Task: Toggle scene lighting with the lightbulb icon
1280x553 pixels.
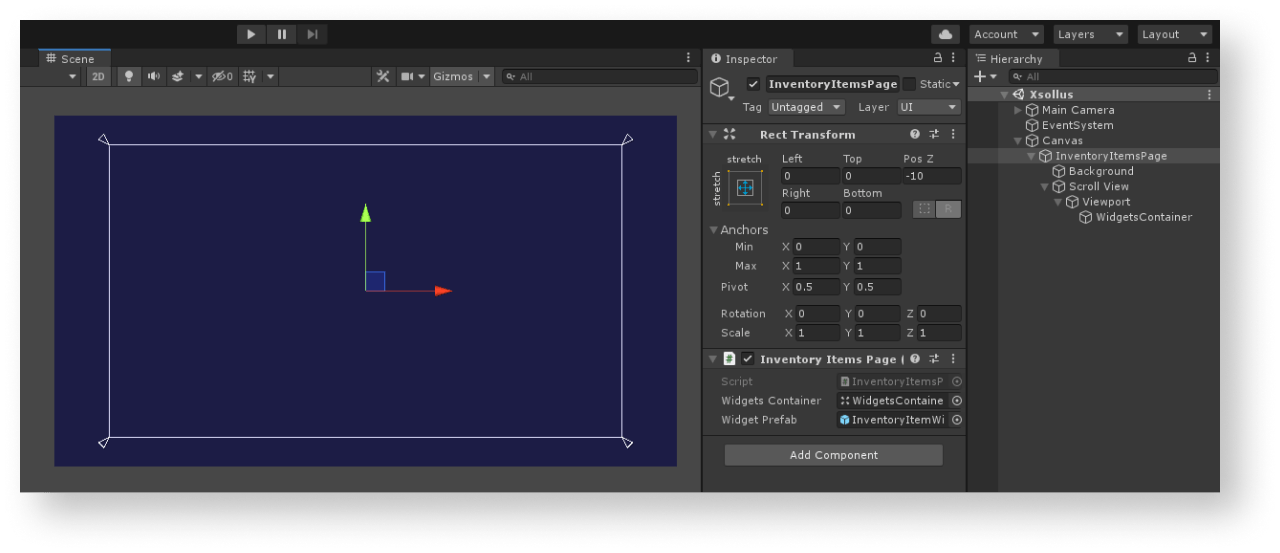Action: (128, 76)
